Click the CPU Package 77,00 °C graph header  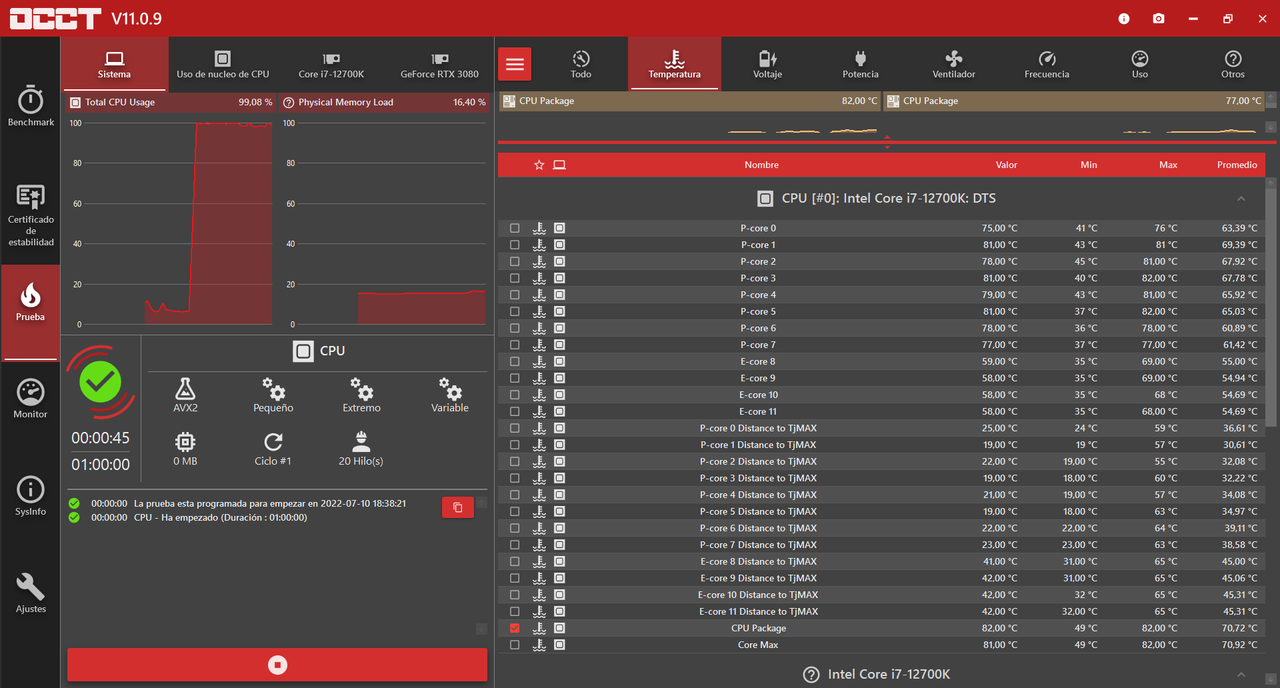pos(1073,101)
